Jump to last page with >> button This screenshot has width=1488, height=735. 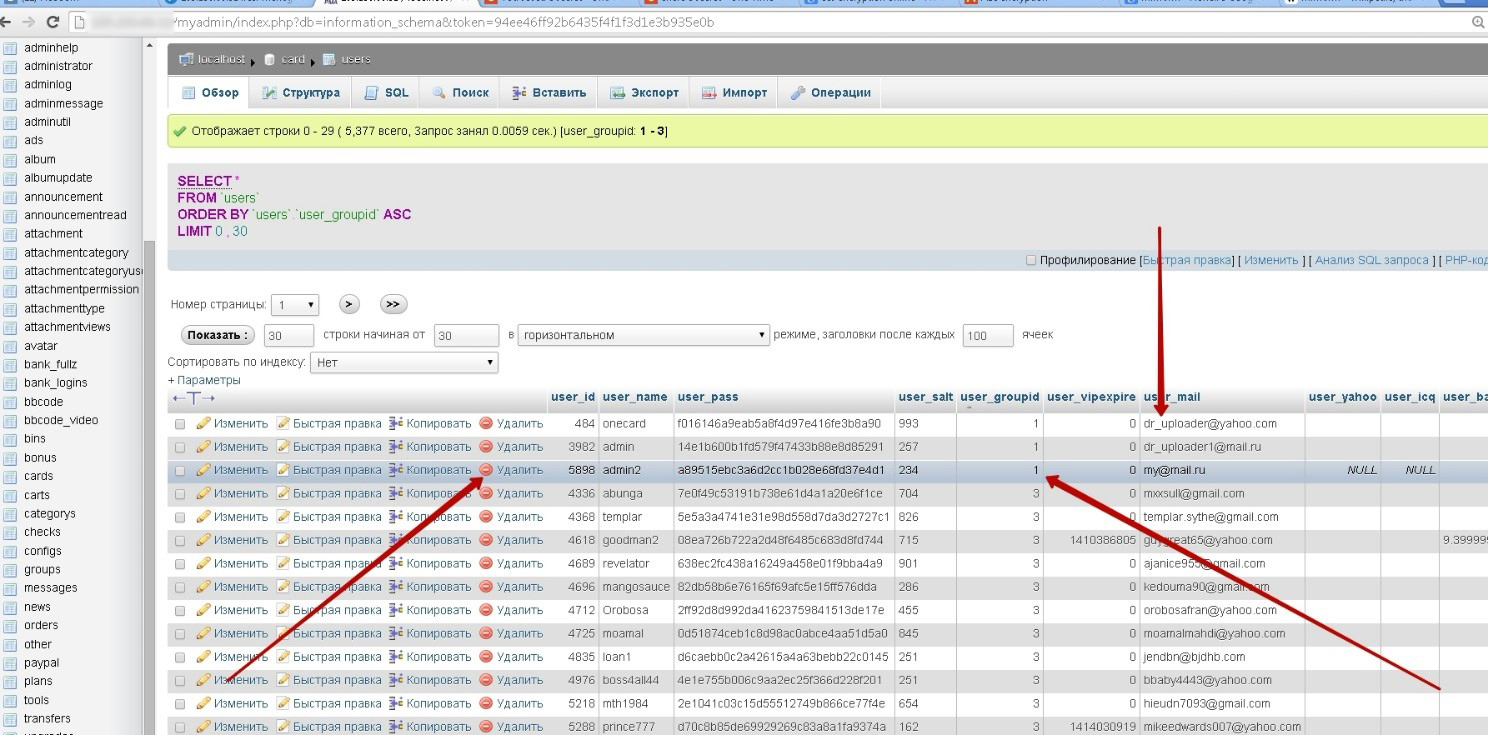[394, 305]
